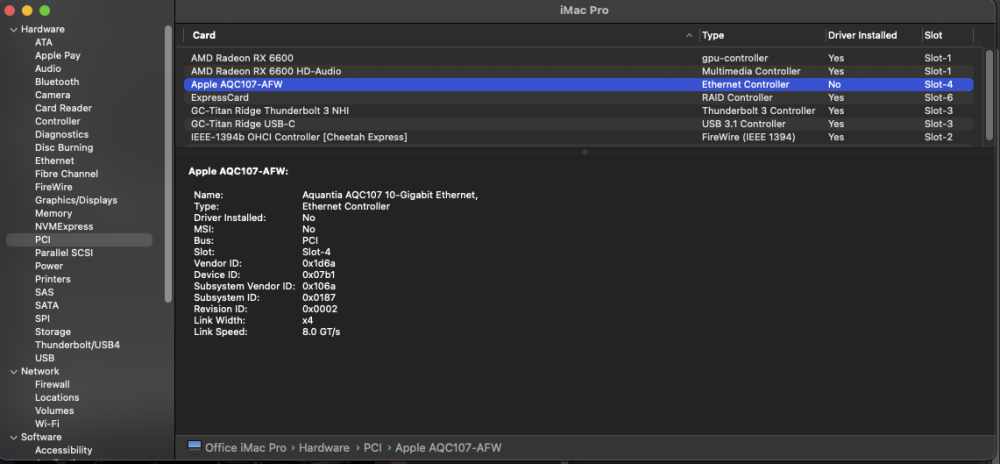Viewport: 1000px width, 464px height.
Task: Collapse the Software section in sidebar
Action: [x=13, y=437]
